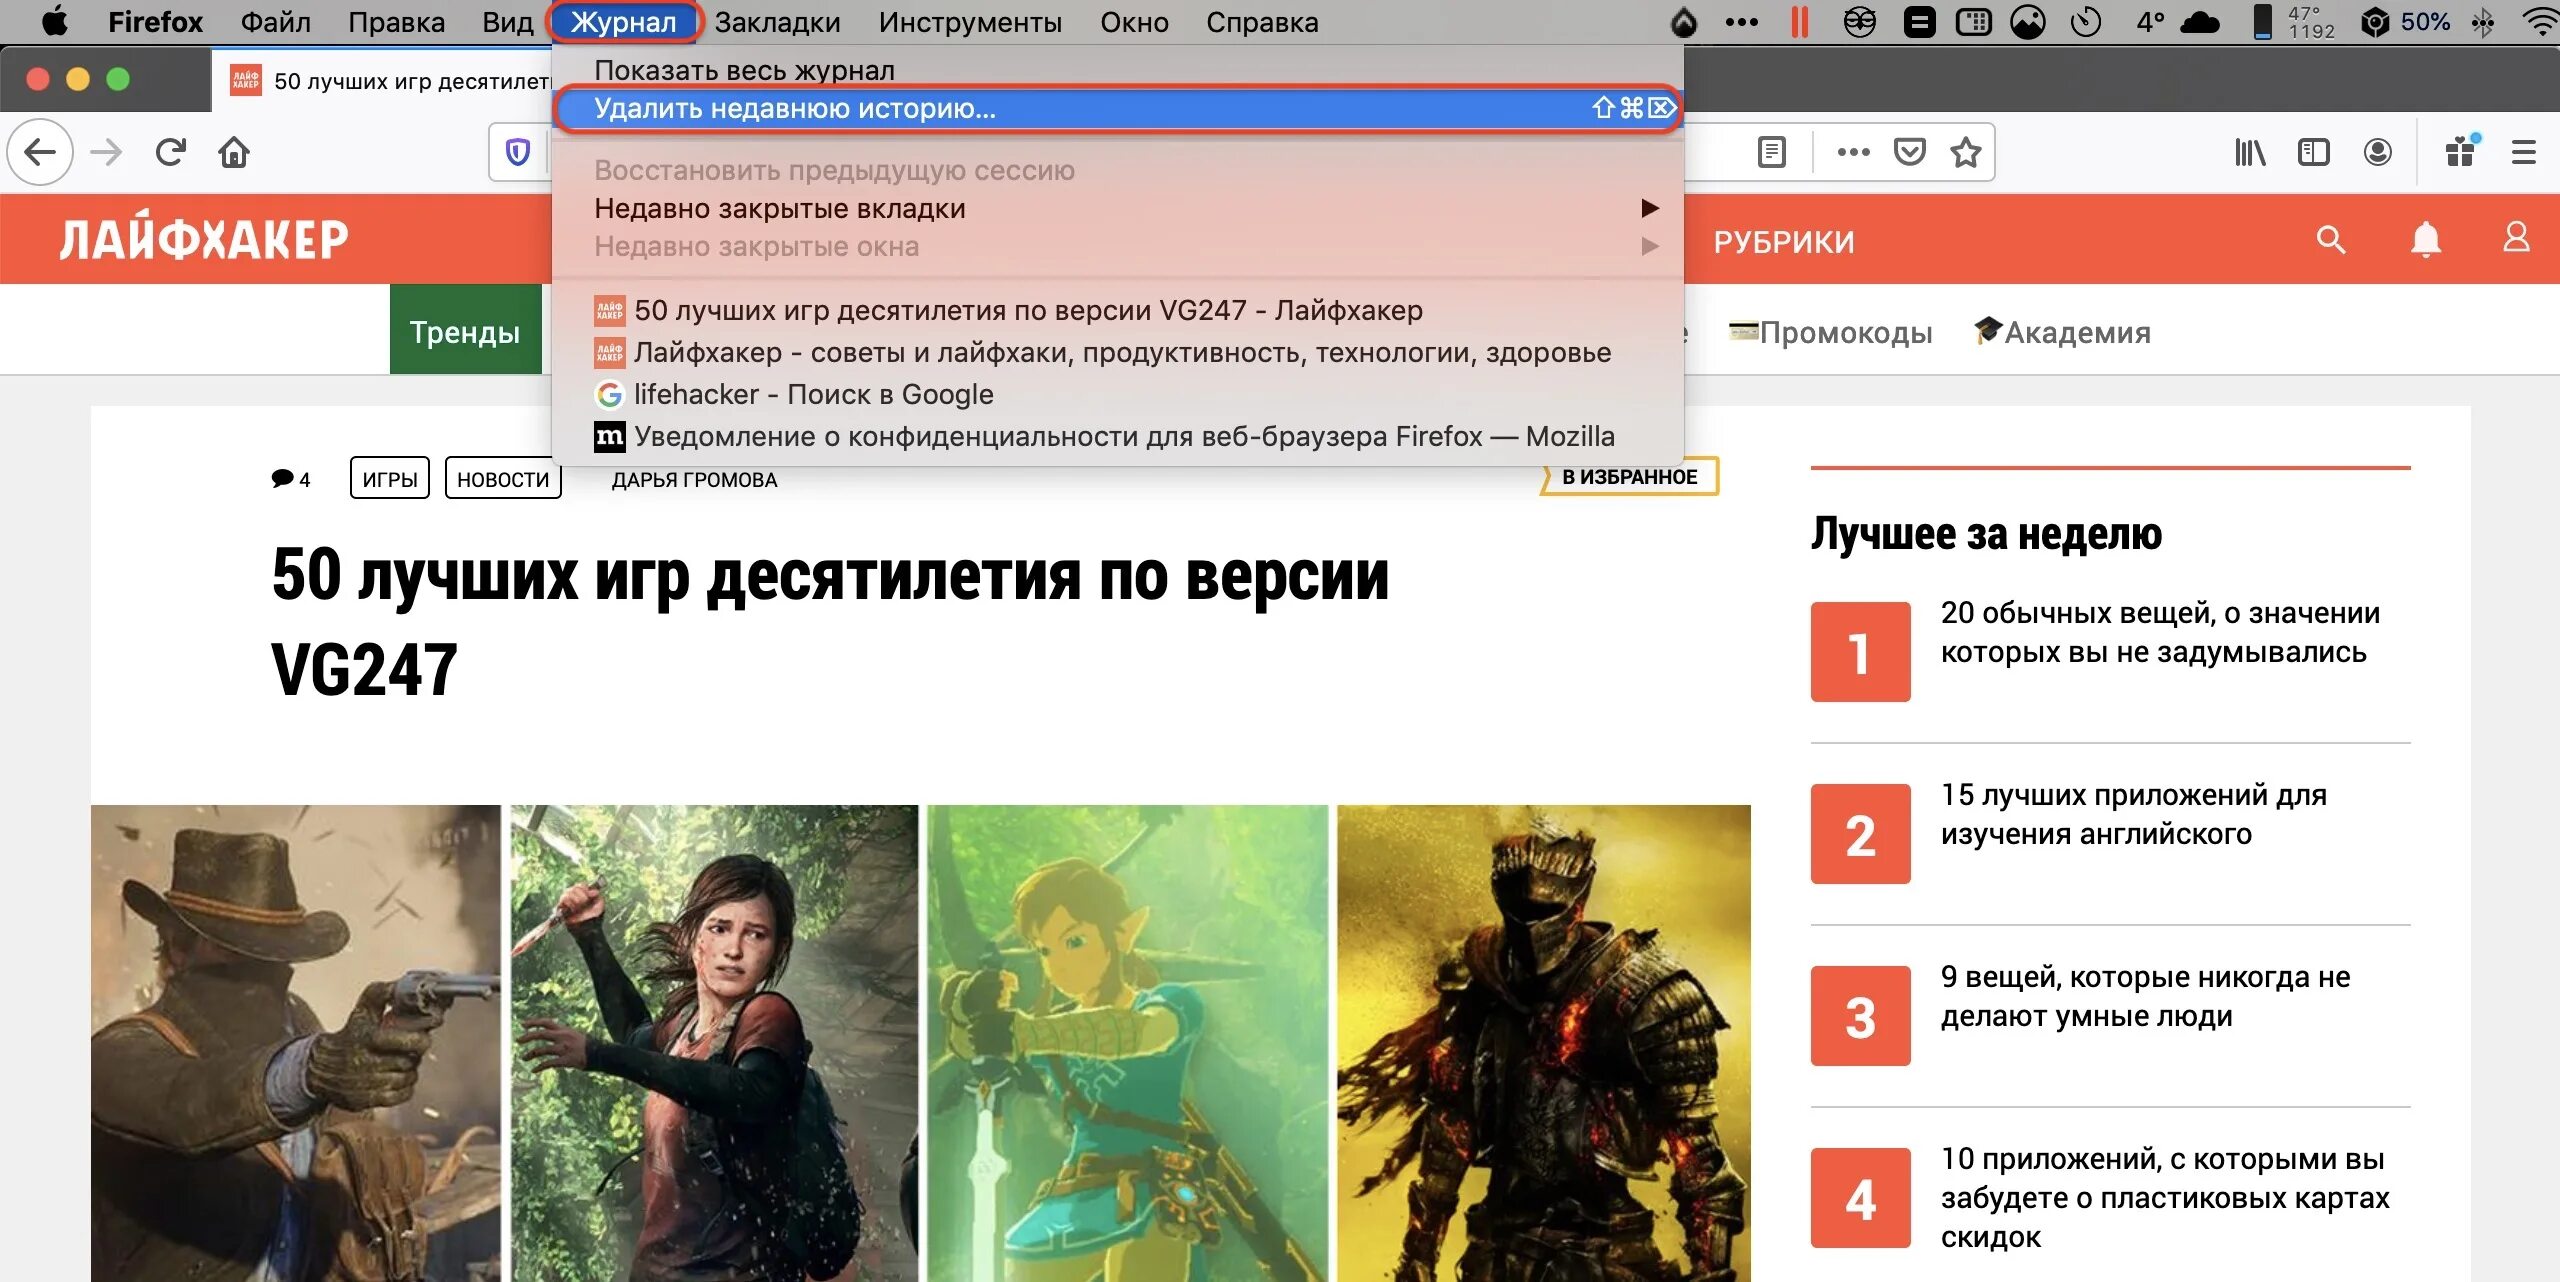Bookmark this page with star icon
The image size is (2560, 1282).
(1965, 152)
